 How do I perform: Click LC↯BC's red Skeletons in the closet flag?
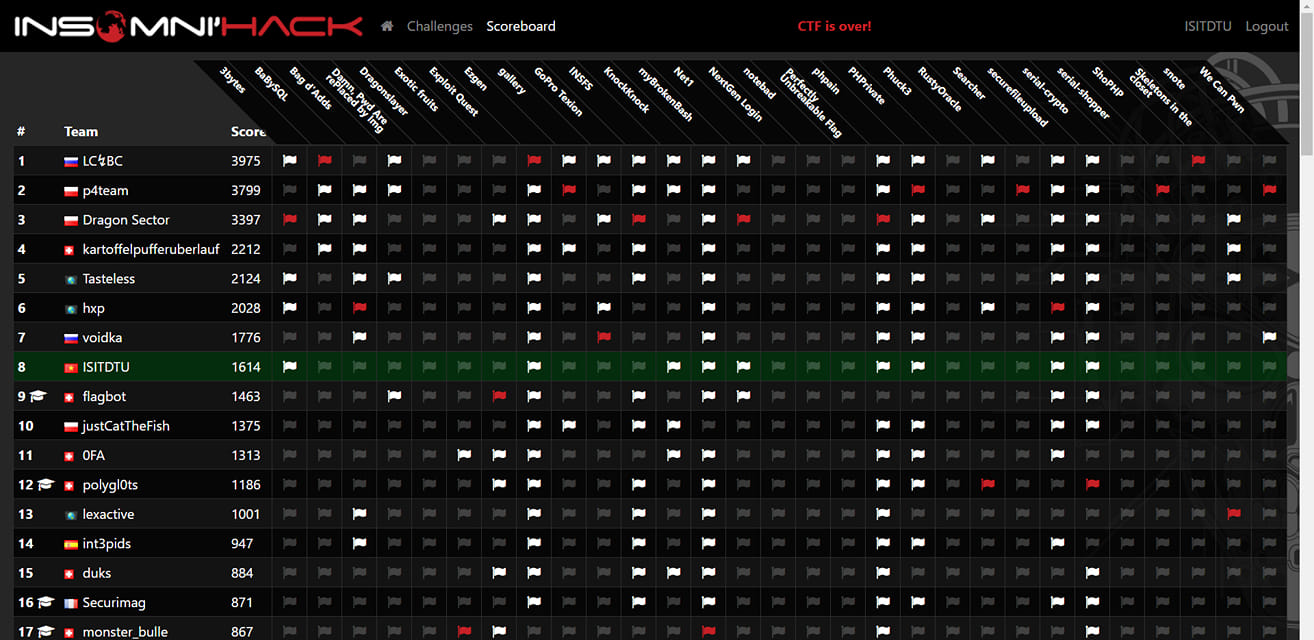(1199, 160)
